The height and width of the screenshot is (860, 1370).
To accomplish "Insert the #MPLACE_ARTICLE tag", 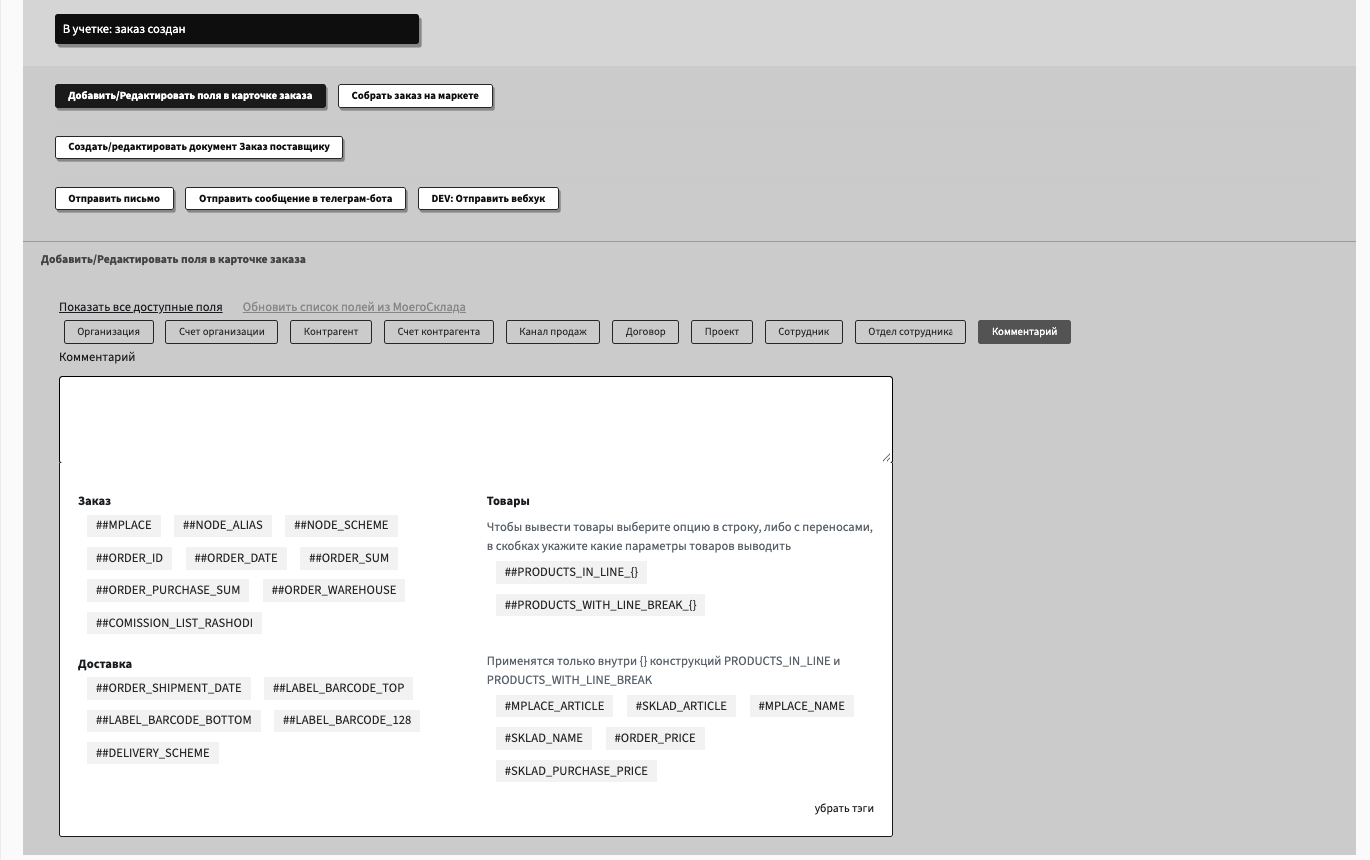I will point(554,706).
